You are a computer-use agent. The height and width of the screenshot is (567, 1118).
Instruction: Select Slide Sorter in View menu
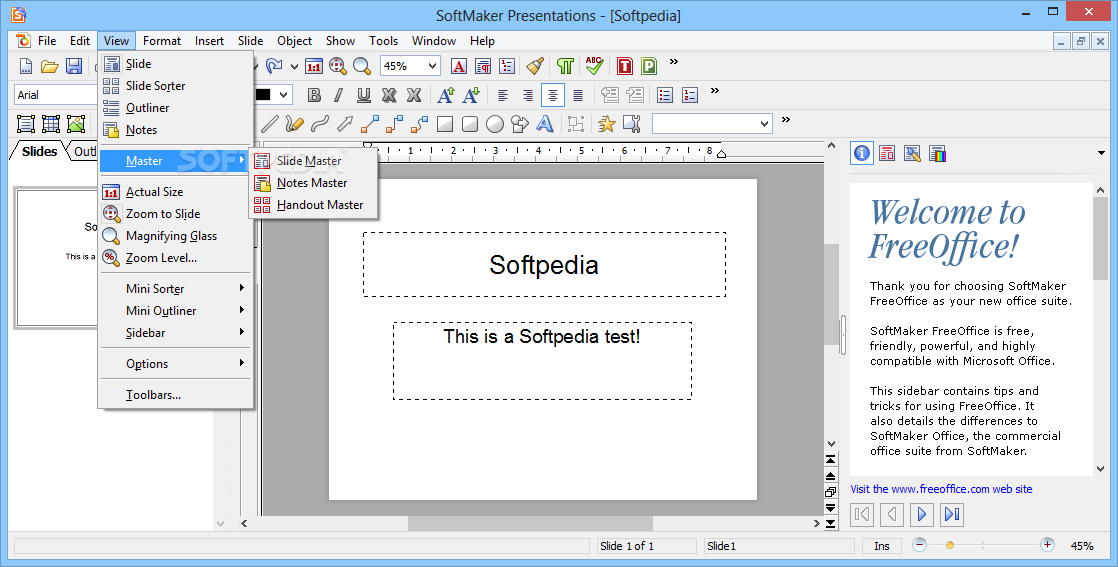[175, 86]
